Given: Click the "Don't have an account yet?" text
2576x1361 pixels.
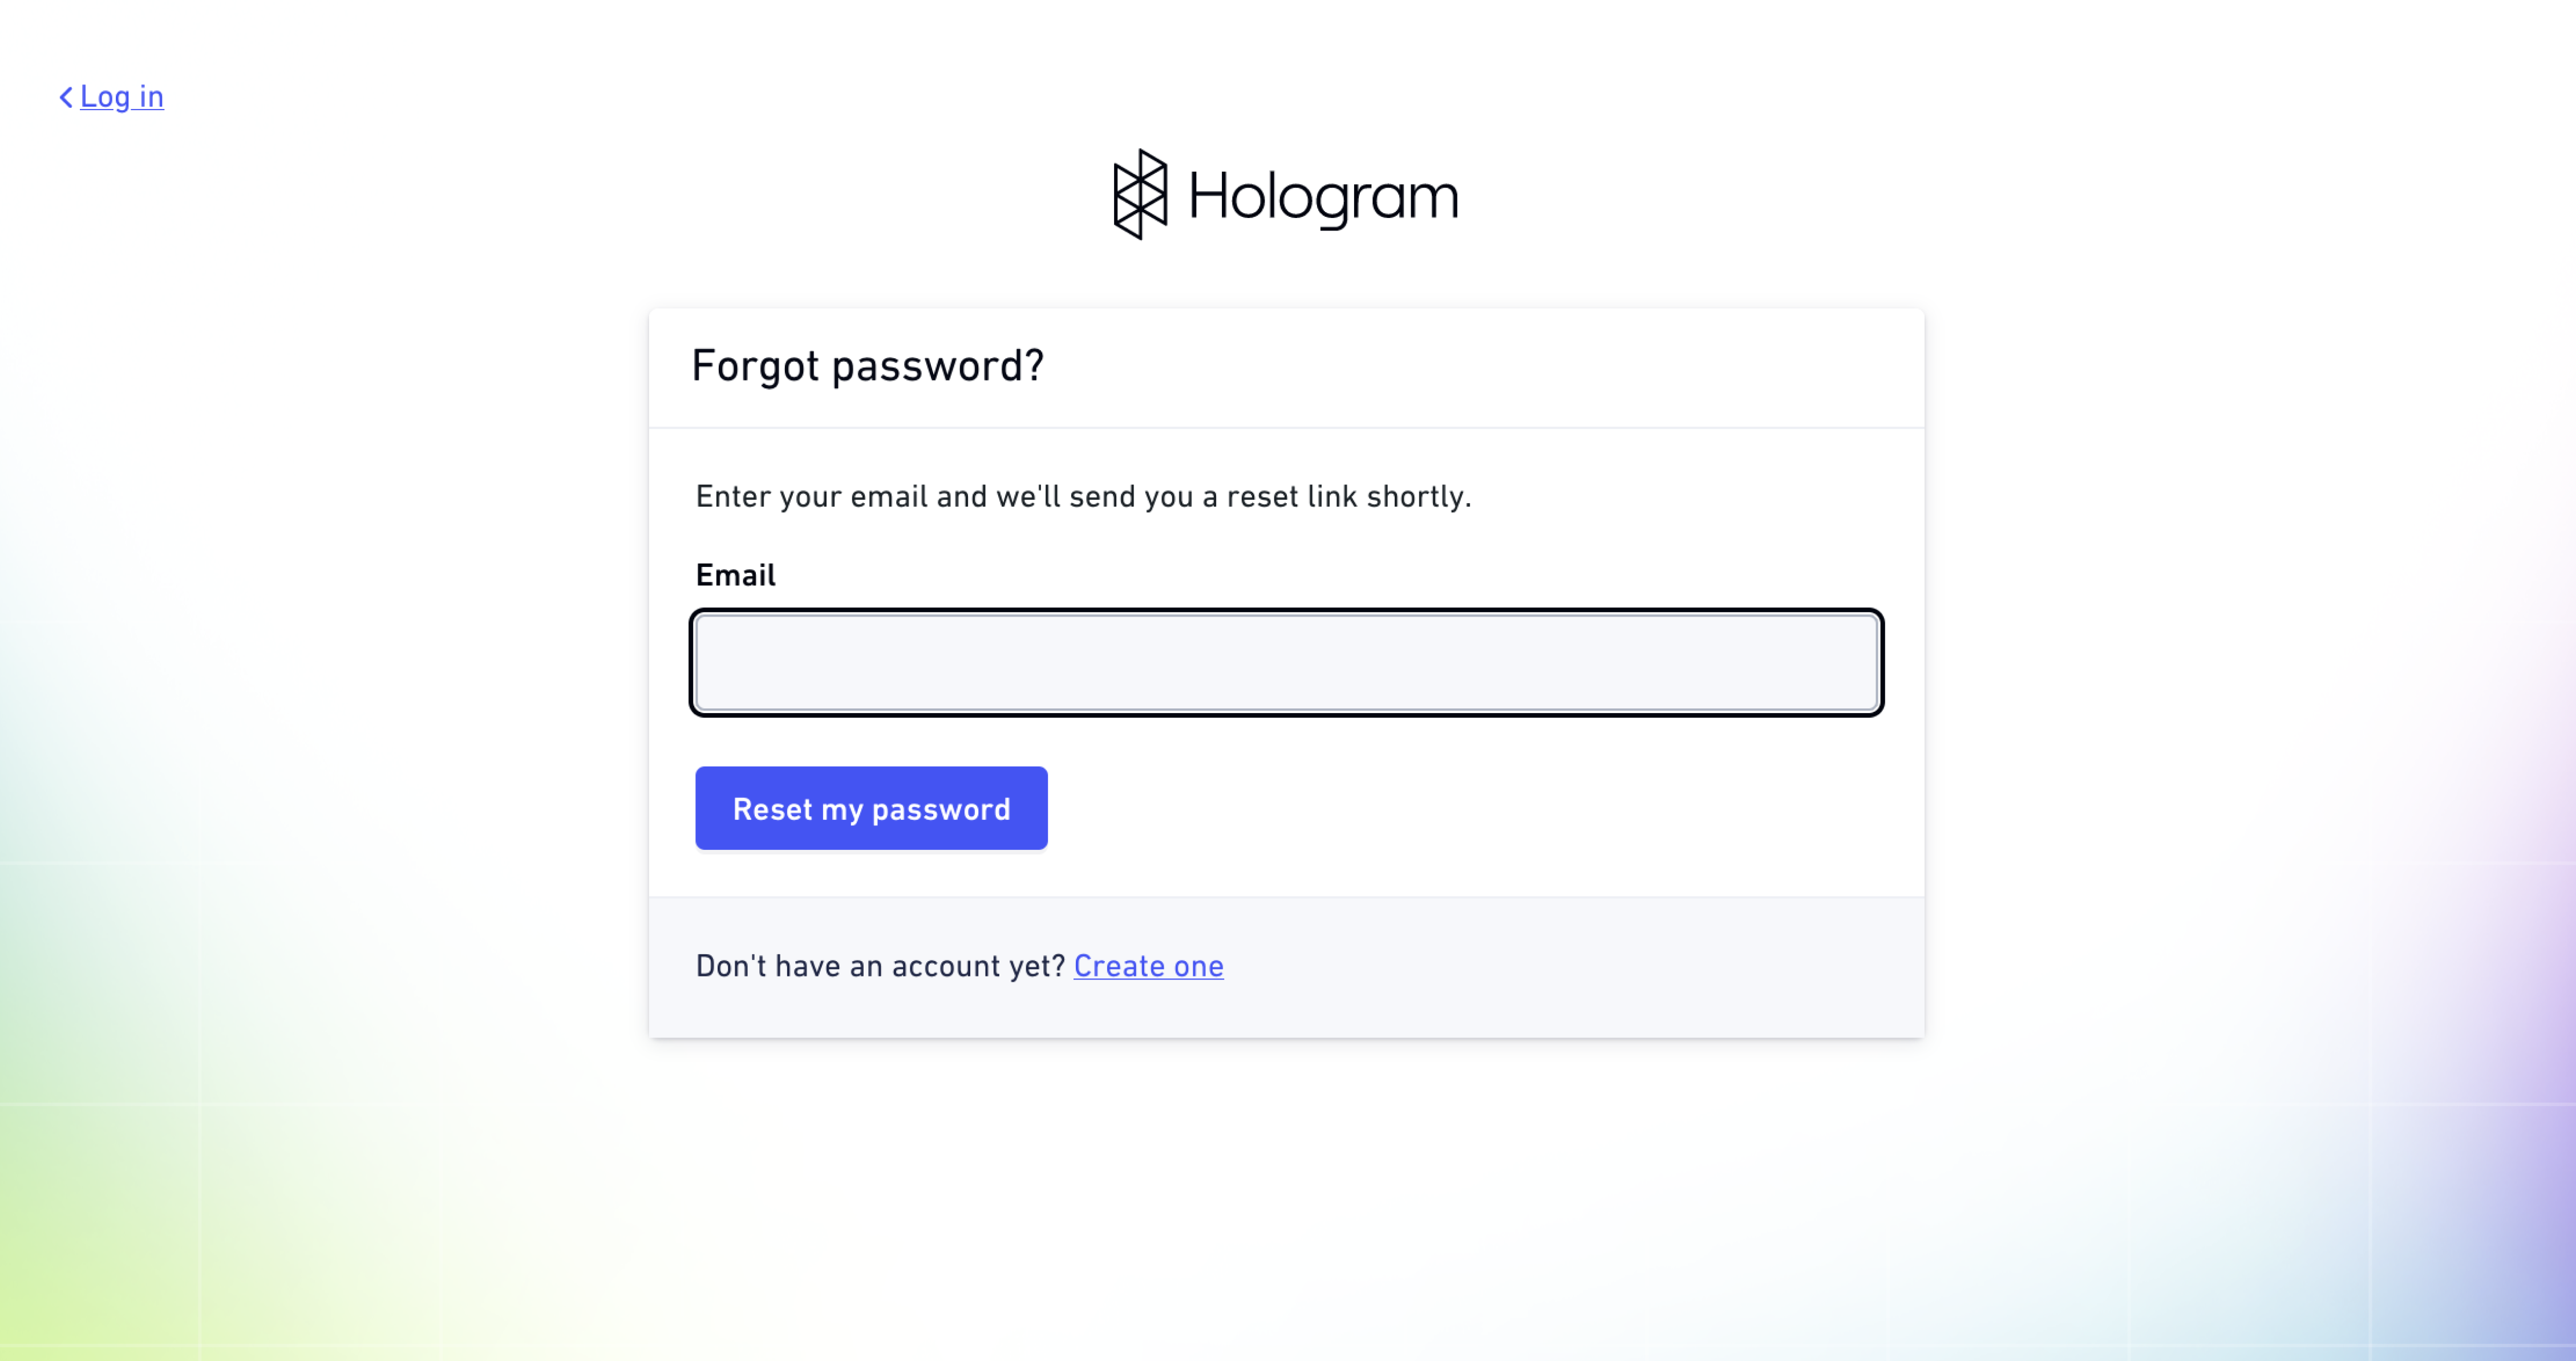Looking at the screenshot, I should (880, 966).
